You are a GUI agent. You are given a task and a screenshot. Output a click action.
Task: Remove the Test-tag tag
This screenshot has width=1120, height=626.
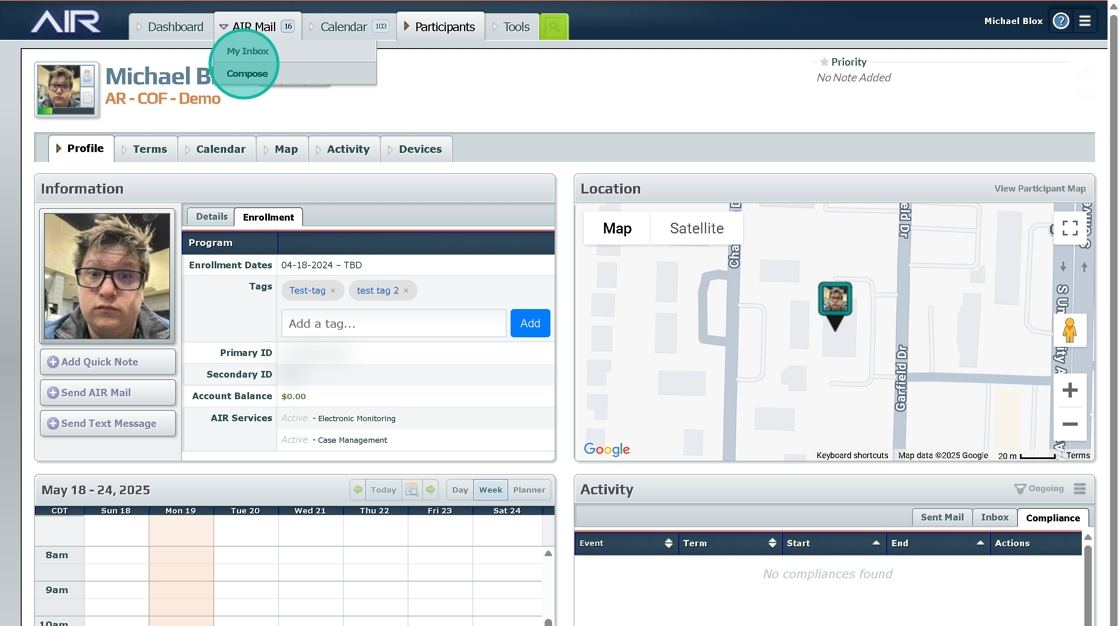click(x=333, y=291)
